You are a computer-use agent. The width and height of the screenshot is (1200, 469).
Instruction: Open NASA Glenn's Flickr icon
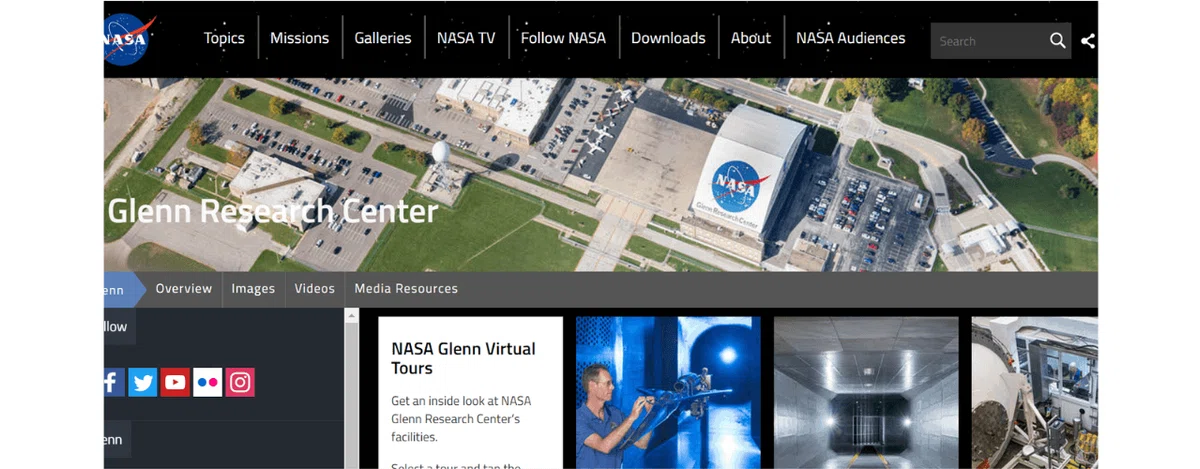pos(207,382)
